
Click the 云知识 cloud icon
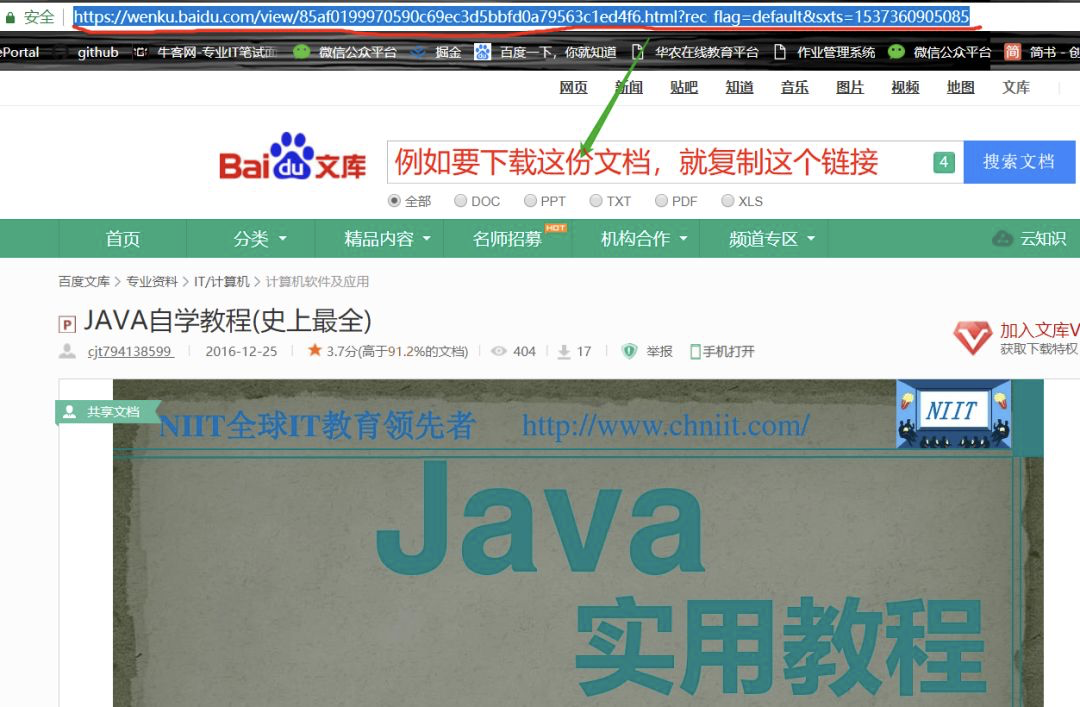(1002, 238)
